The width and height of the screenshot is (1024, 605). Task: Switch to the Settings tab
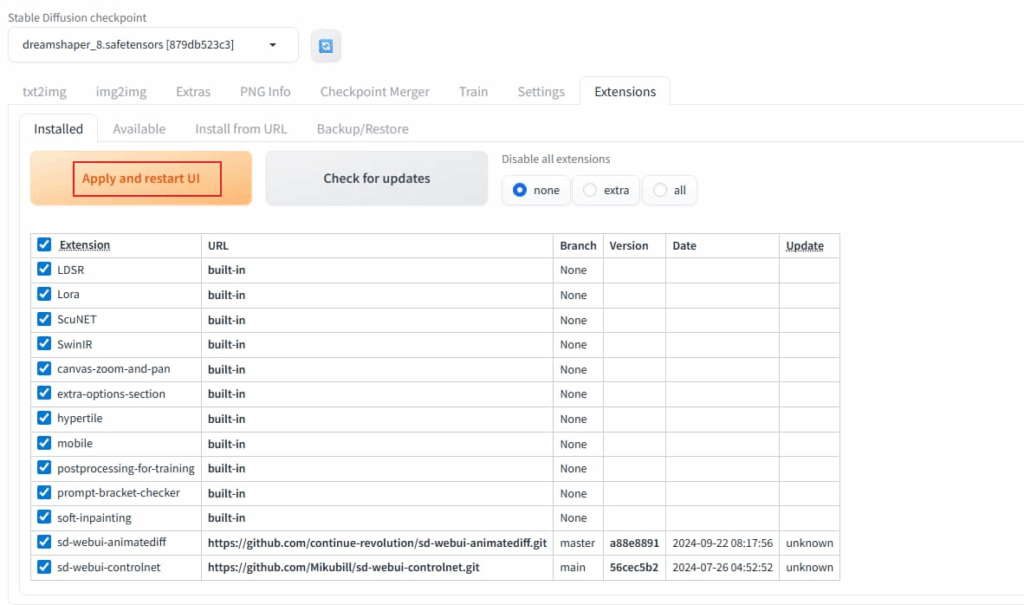pos(541,91)
